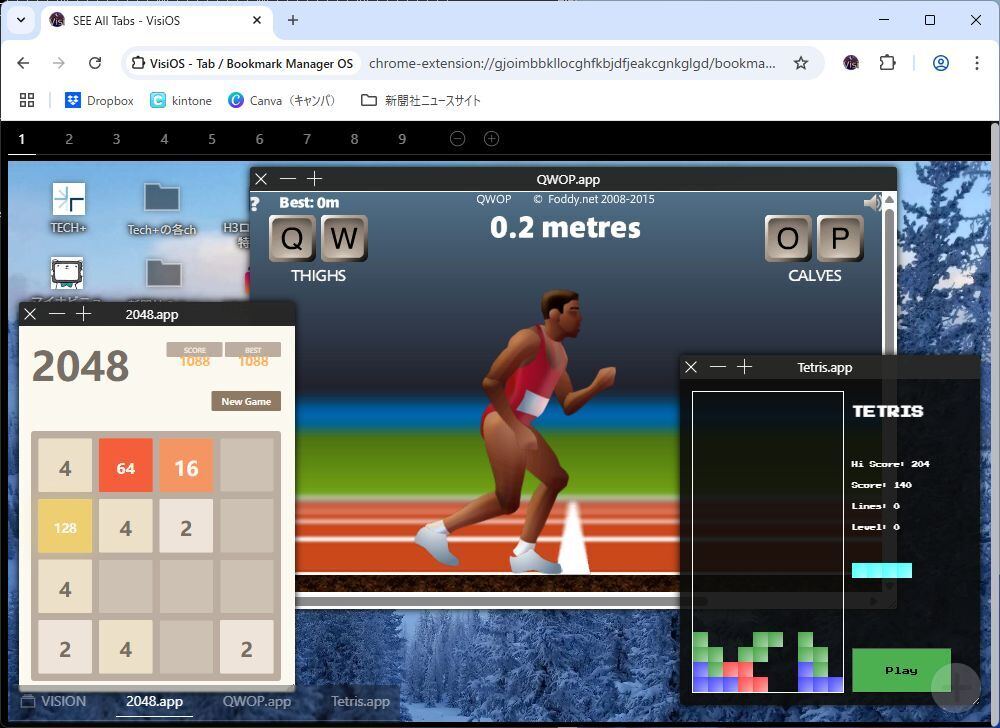Mute the QWOP game sound
Image resolution: width=1000 pixels, height=728 pixels.
pos(872,203)
